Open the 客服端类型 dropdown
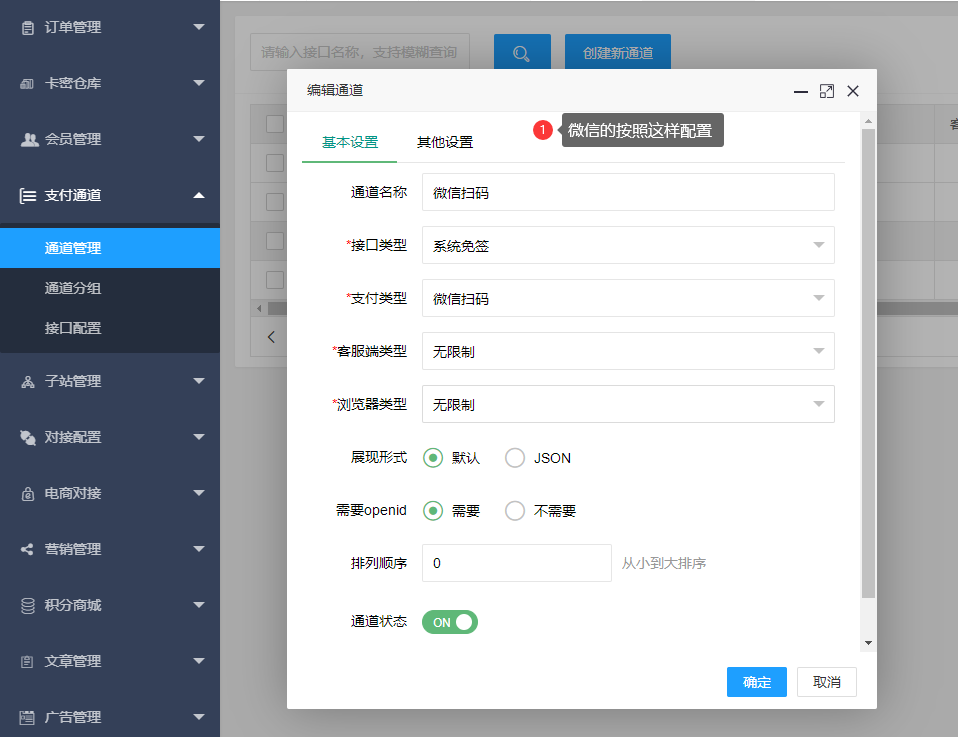 tap(628, 351)
